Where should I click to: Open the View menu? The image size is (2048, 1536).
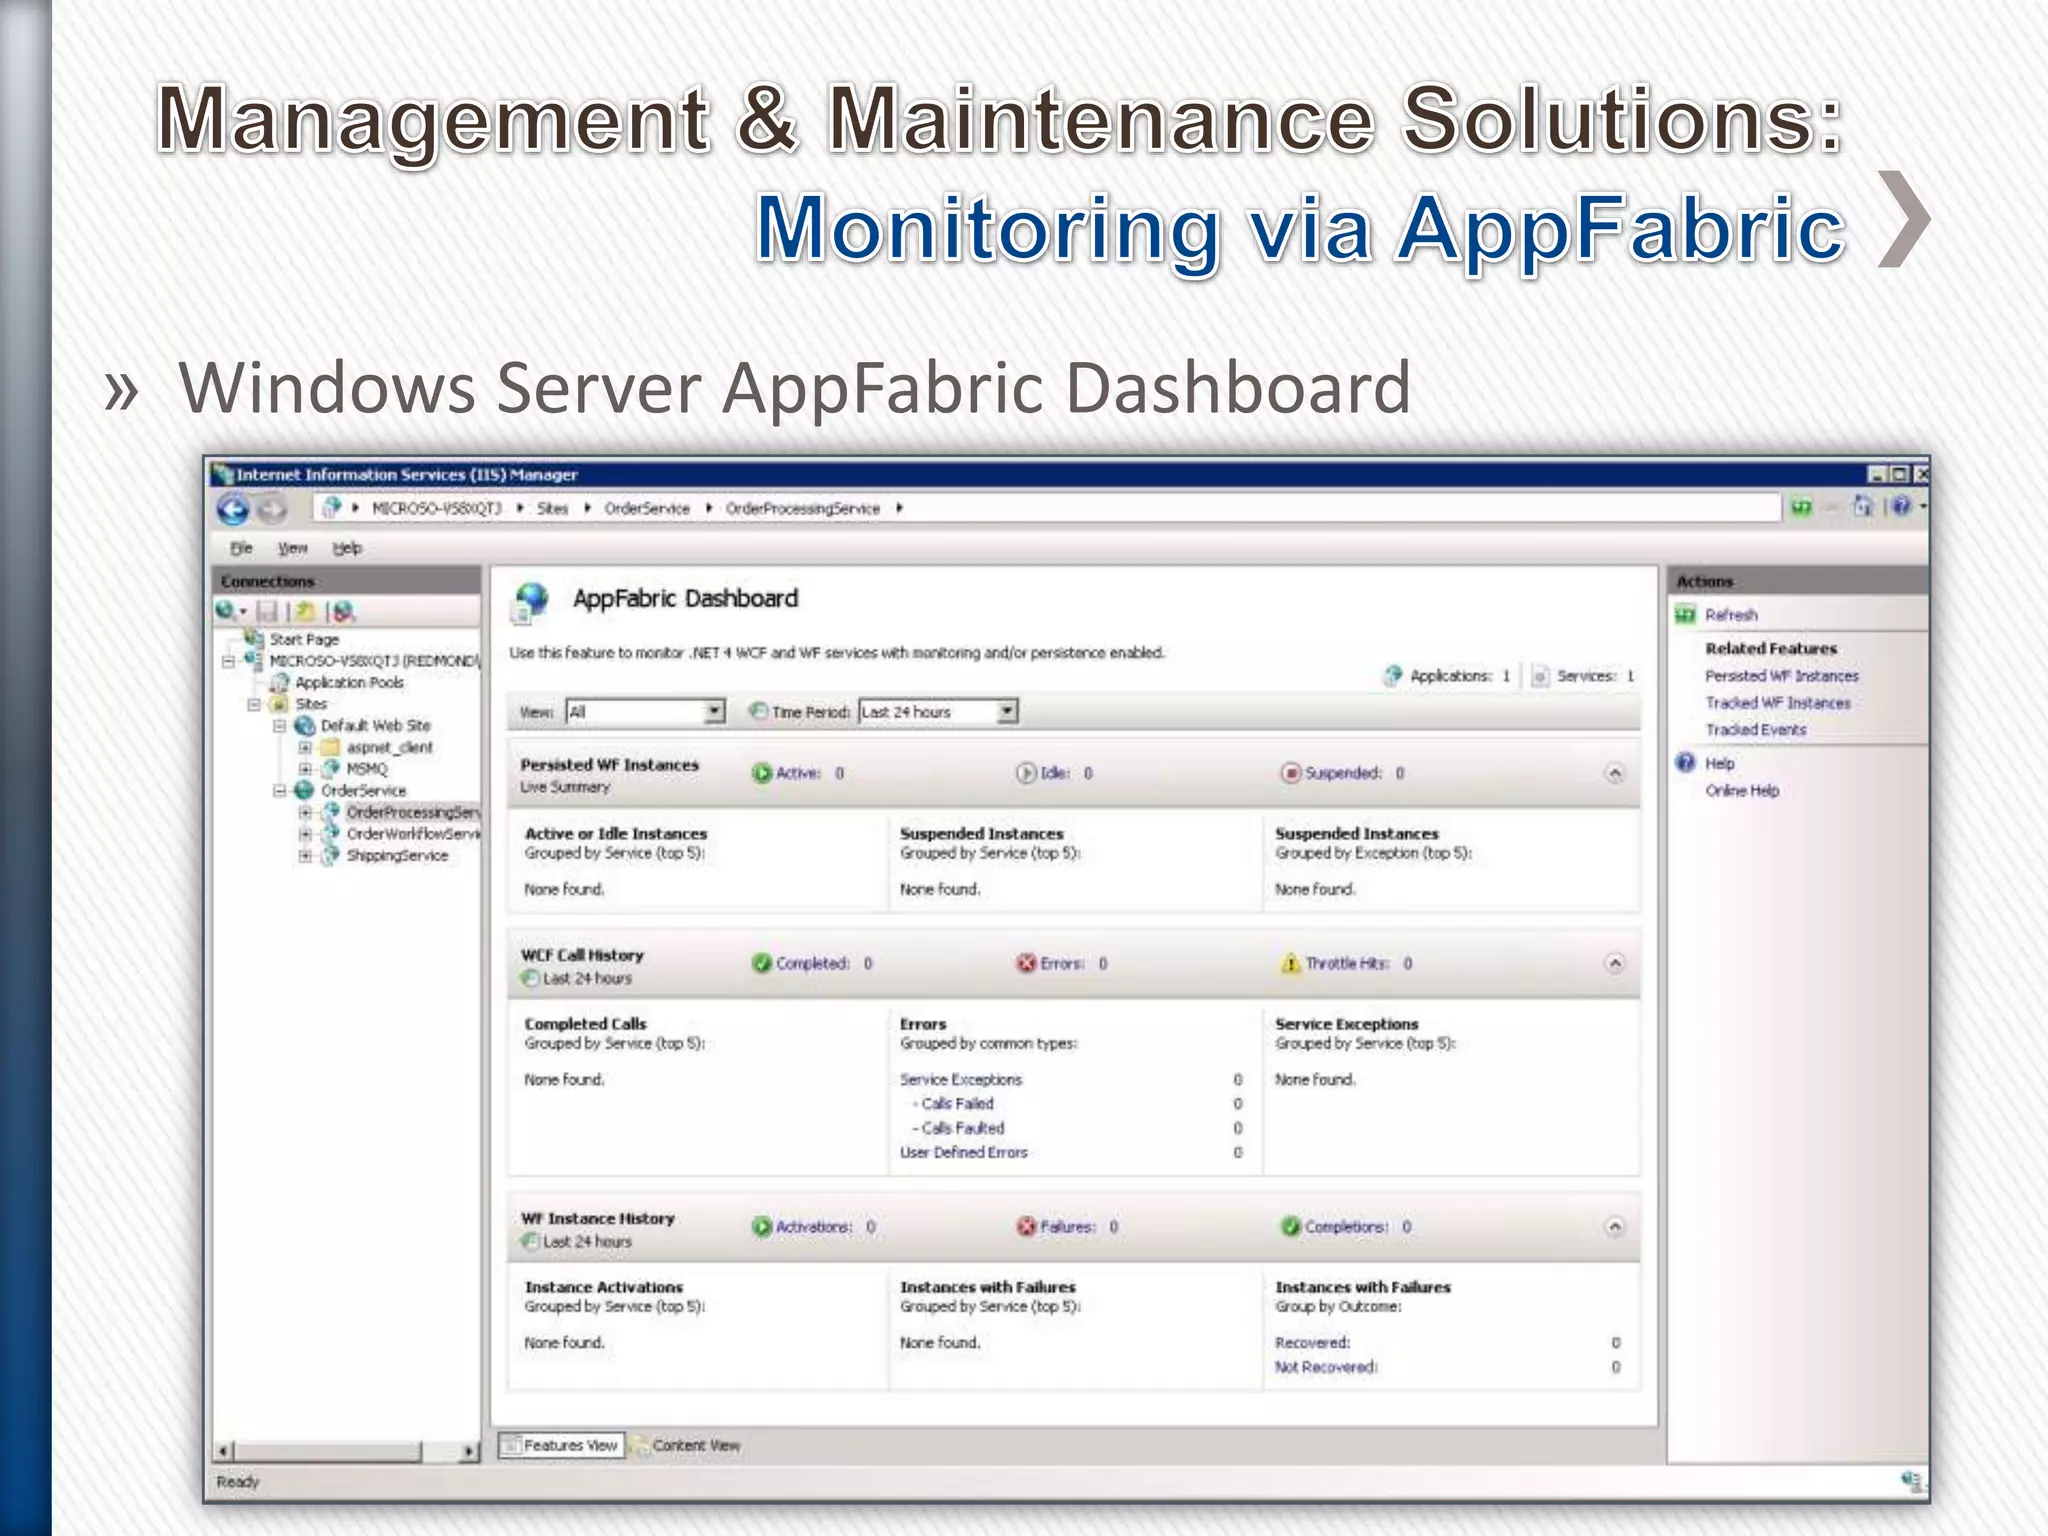tap(292, 548)
